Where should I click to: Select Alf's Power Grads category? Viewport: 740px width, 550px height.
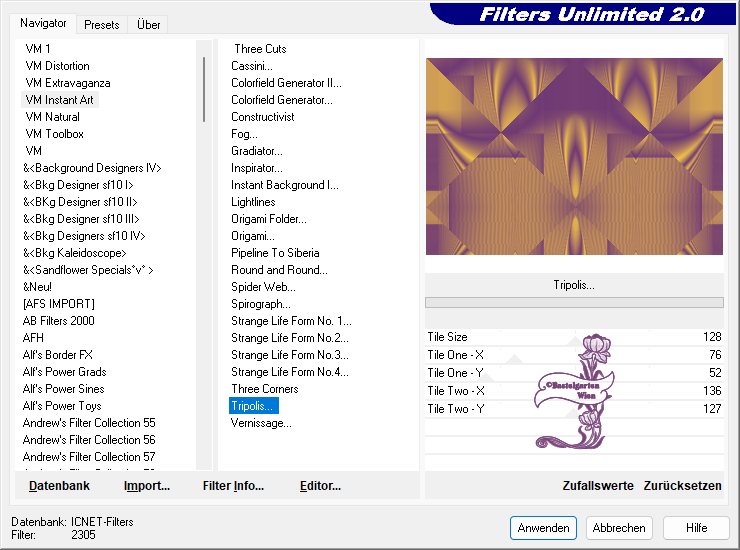tap(65, 372)
